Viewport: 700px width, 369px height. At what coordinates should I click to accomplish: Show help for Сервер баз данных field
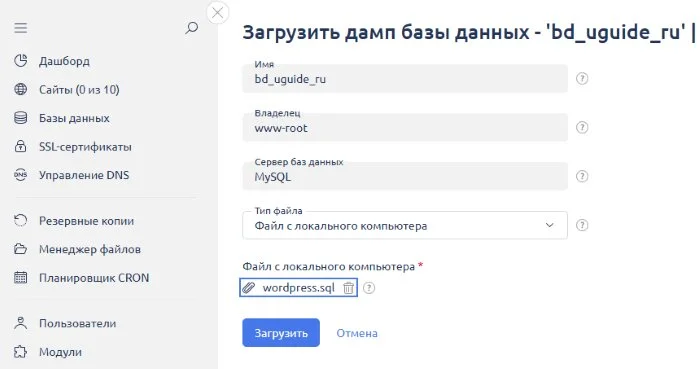click(582, 176)
